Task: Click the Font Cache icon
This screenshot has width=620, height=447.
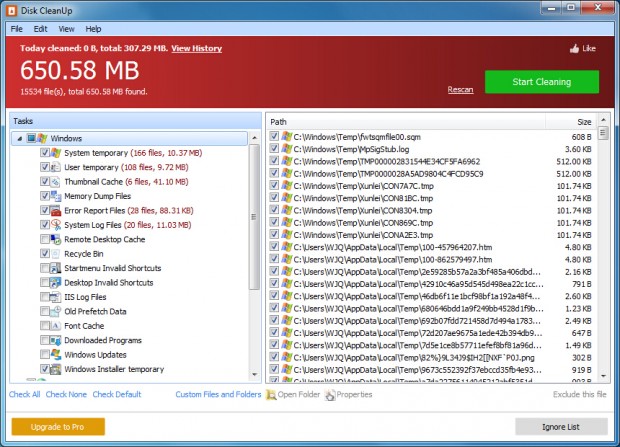Action: [x=56, y=326]
